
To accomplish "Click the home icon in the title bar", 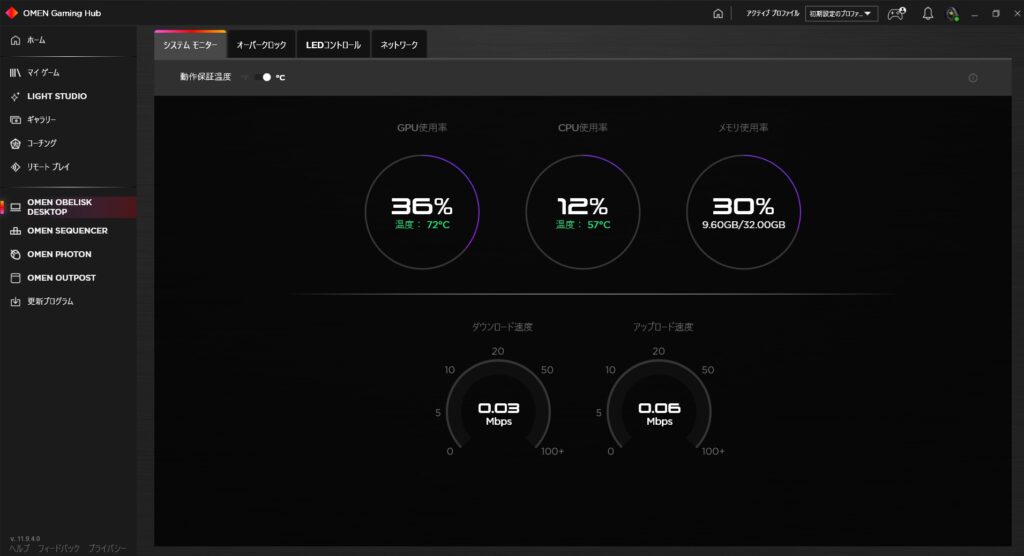I will (x=717, y=14).
